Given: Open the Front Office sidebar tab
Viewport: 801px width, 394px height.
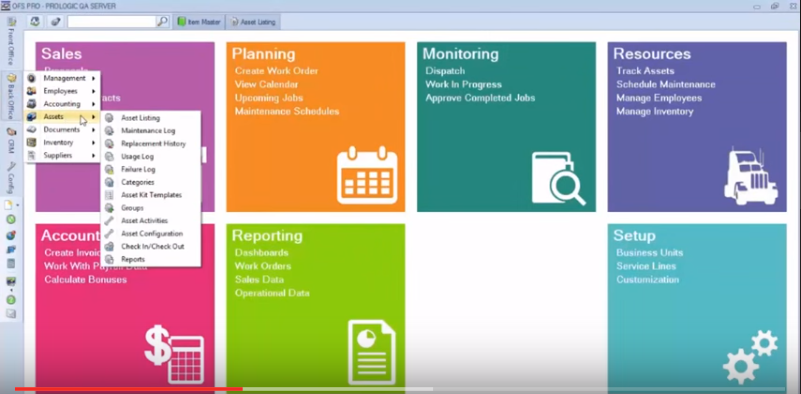Looking at the screenshot, I should (x=11, y=42).
